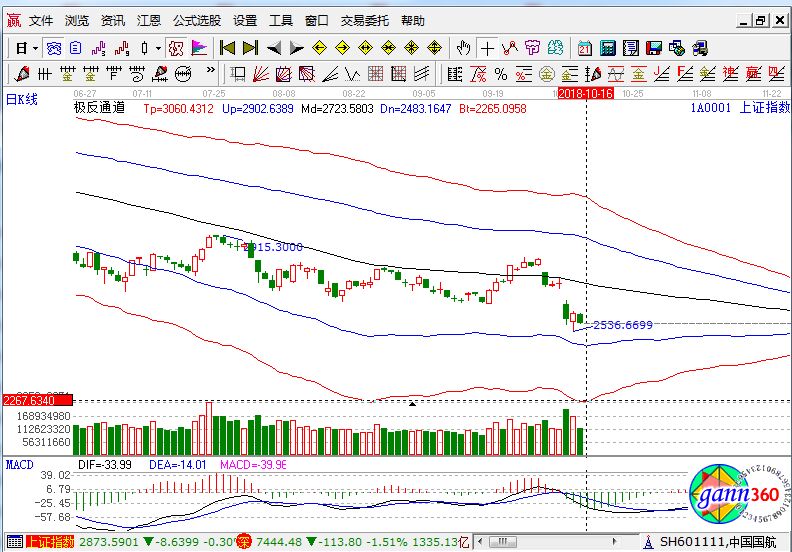
Task: Click the jump-to-last-bar olive arrow icon
Action: (250, 47)
